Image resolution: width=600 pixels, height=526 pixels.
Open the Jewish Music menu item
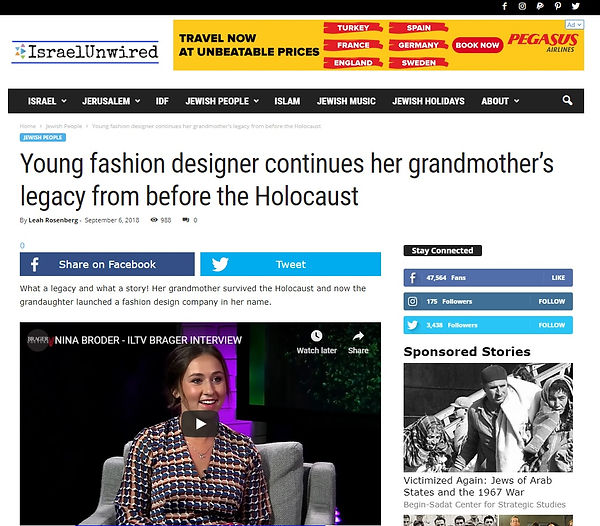(346, 101)
